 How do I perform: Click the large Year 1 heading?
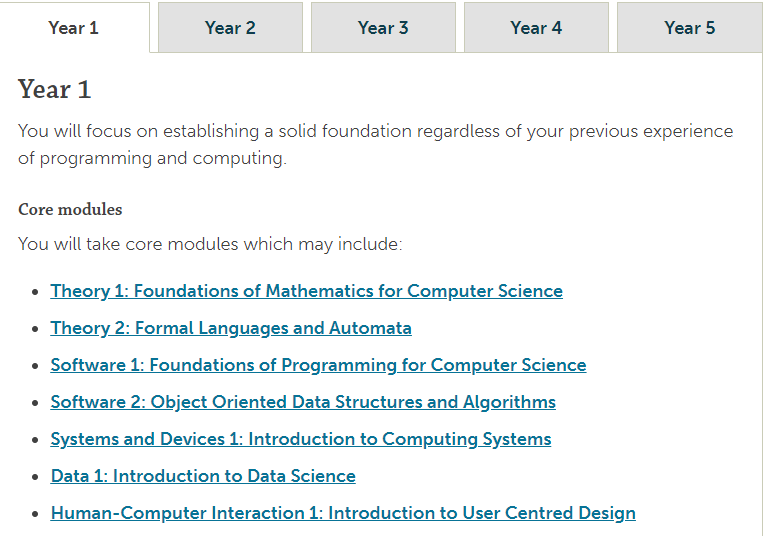click(x=54, y=89)
